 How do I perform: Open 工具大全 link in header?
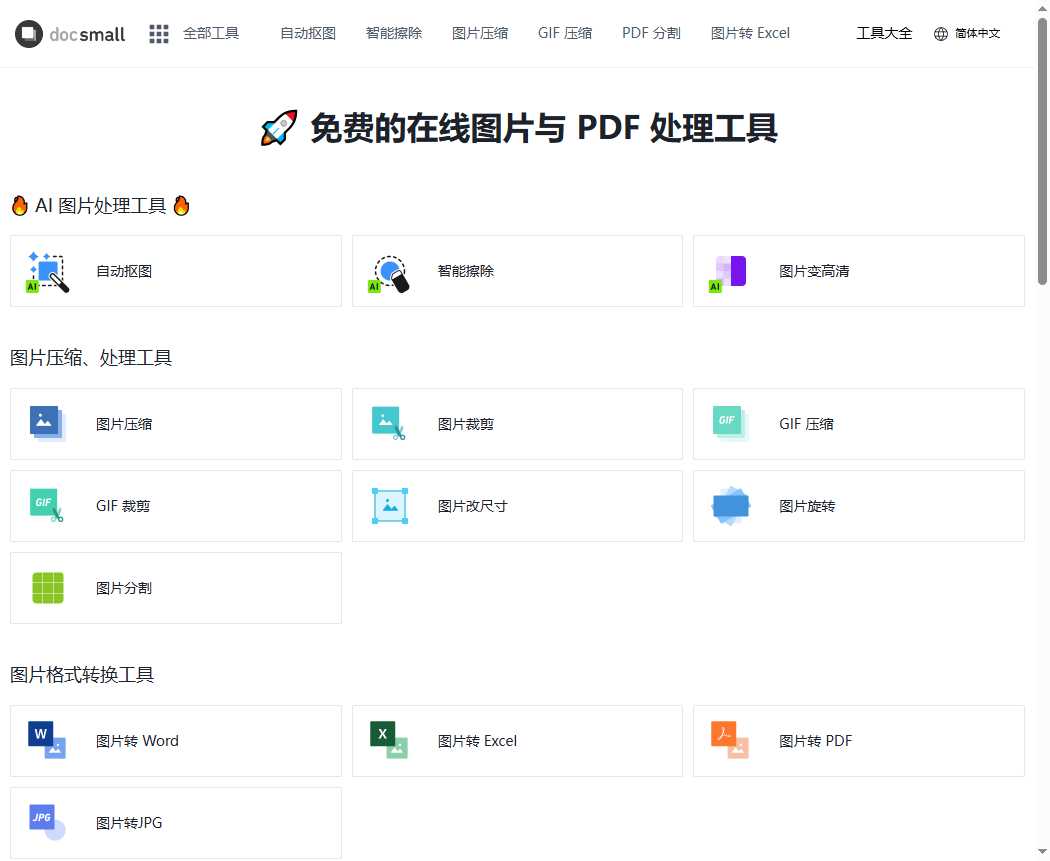coord(884,34)
